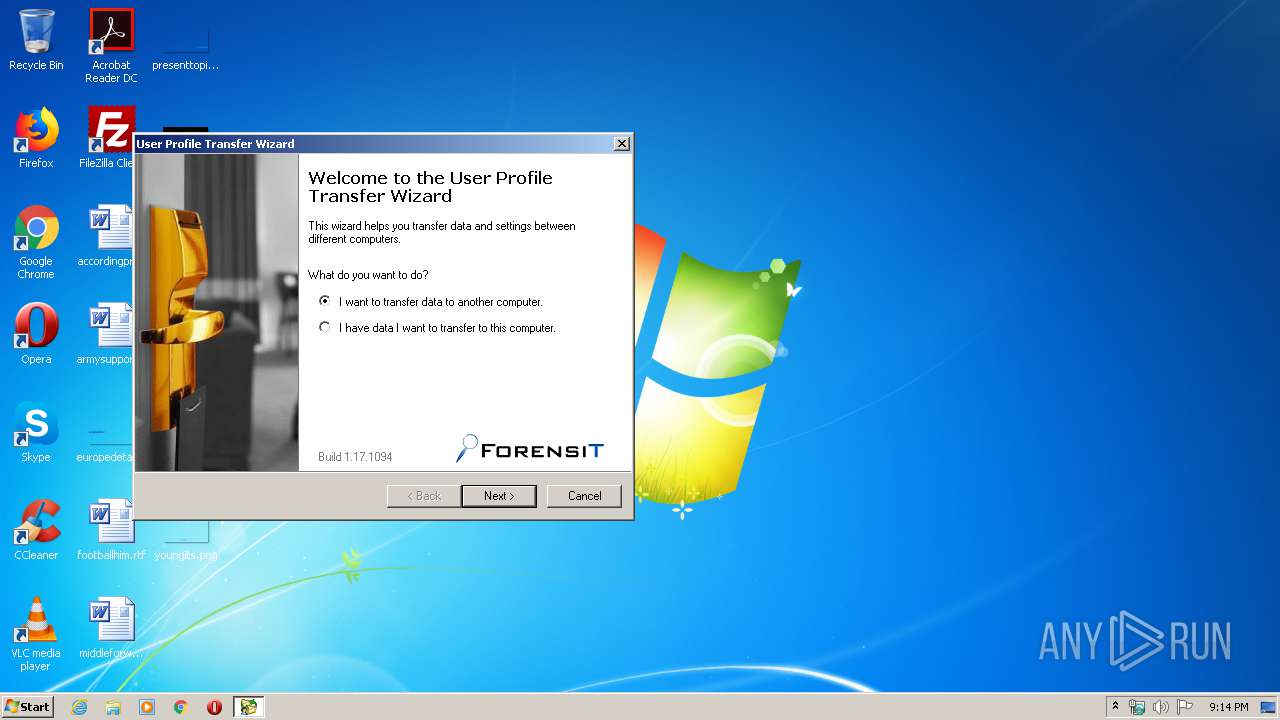The width and height of the screenshot is (1280, 720).
Task: Launch Opera from the desktop
Action: coord(36,334)
